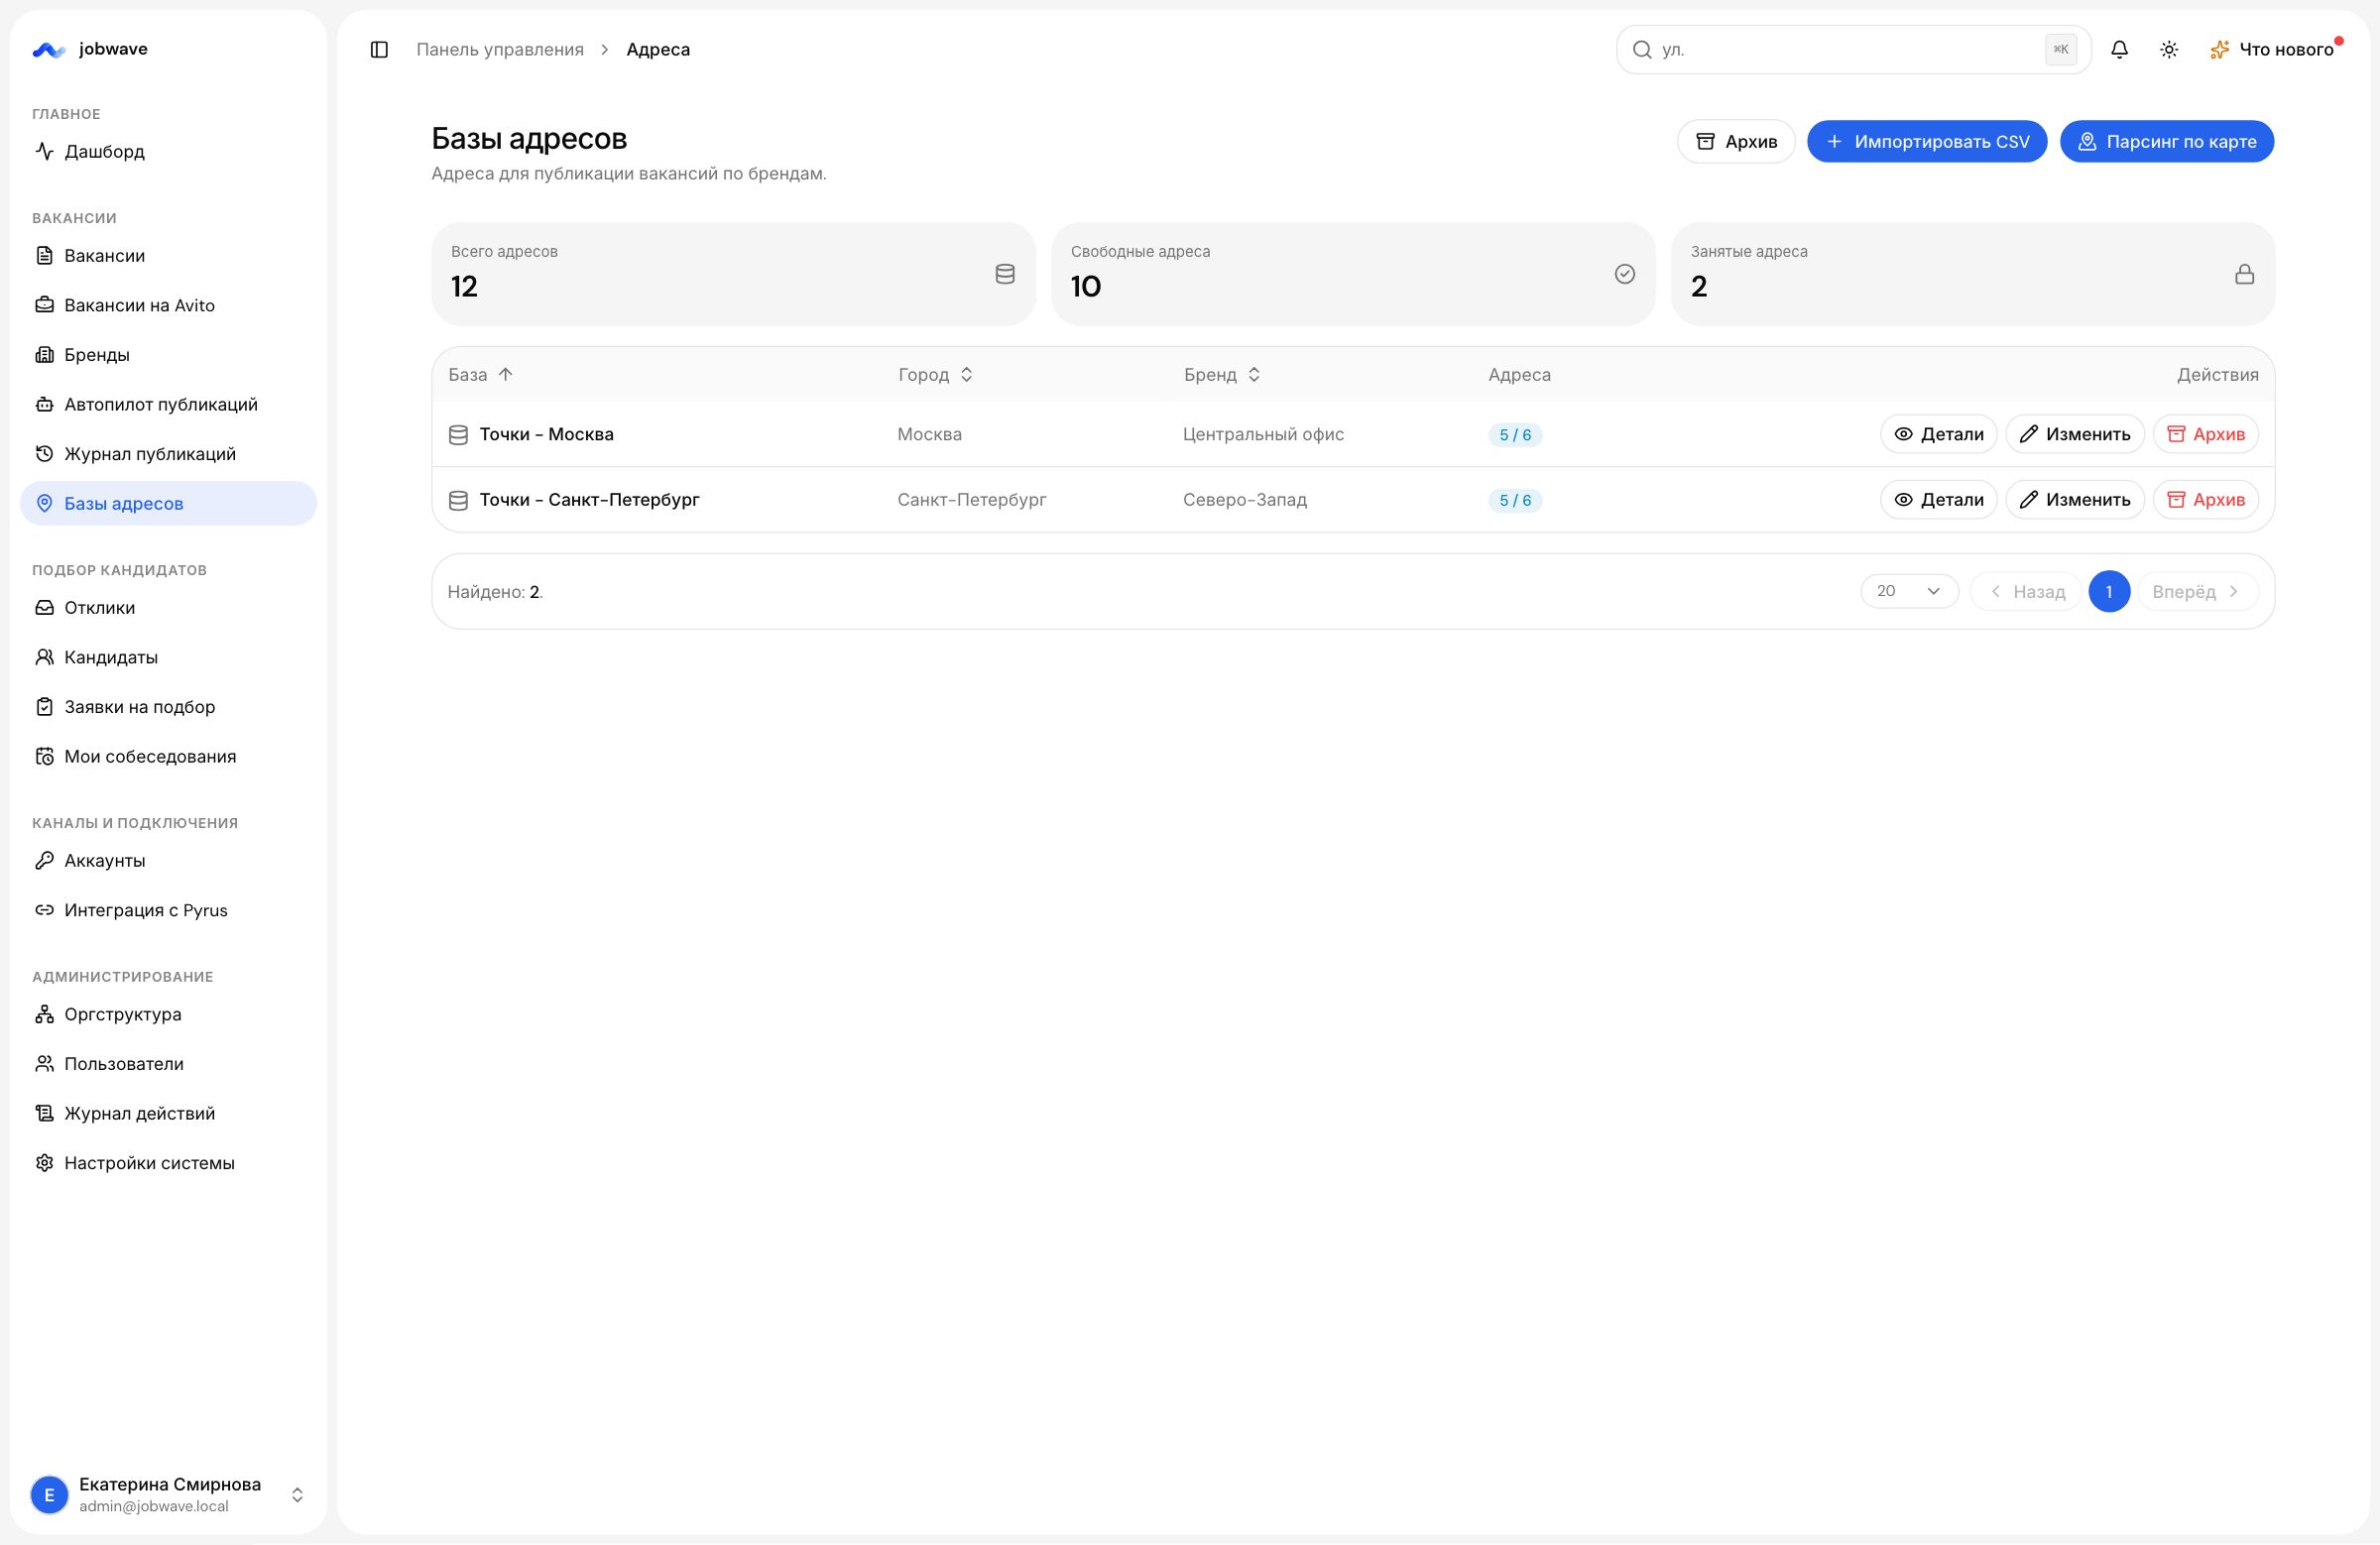Image resolution: width=2380 pixels, height=1545 pixels.
Task: Sort table by Бренд column
Action: pyautogui.click(x=1222, y=374)
